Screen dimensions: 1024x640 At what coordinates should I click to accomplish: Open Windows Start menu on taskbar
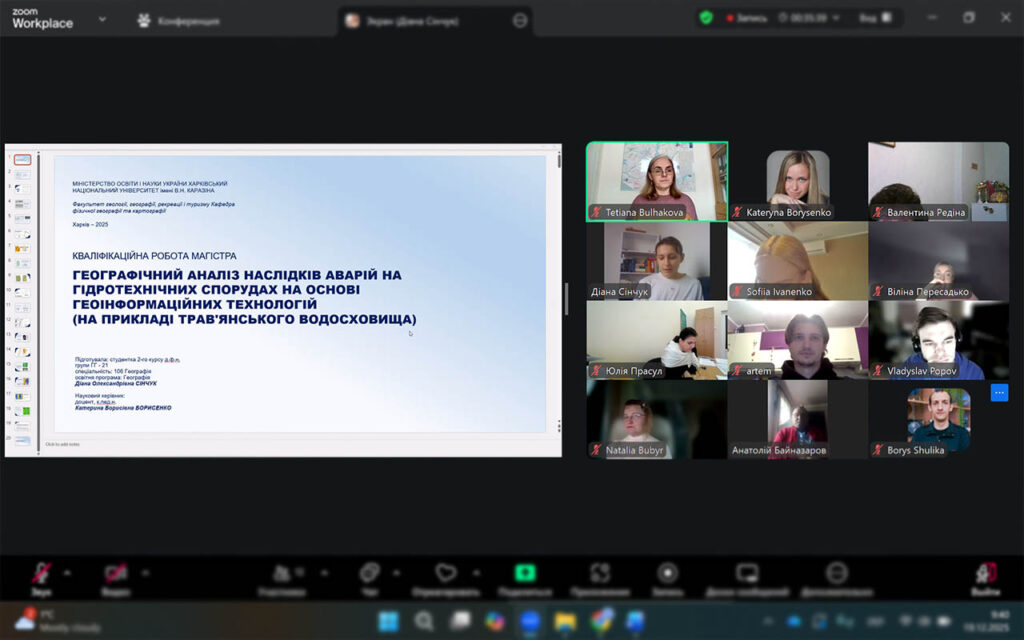[x=387, y=621]
